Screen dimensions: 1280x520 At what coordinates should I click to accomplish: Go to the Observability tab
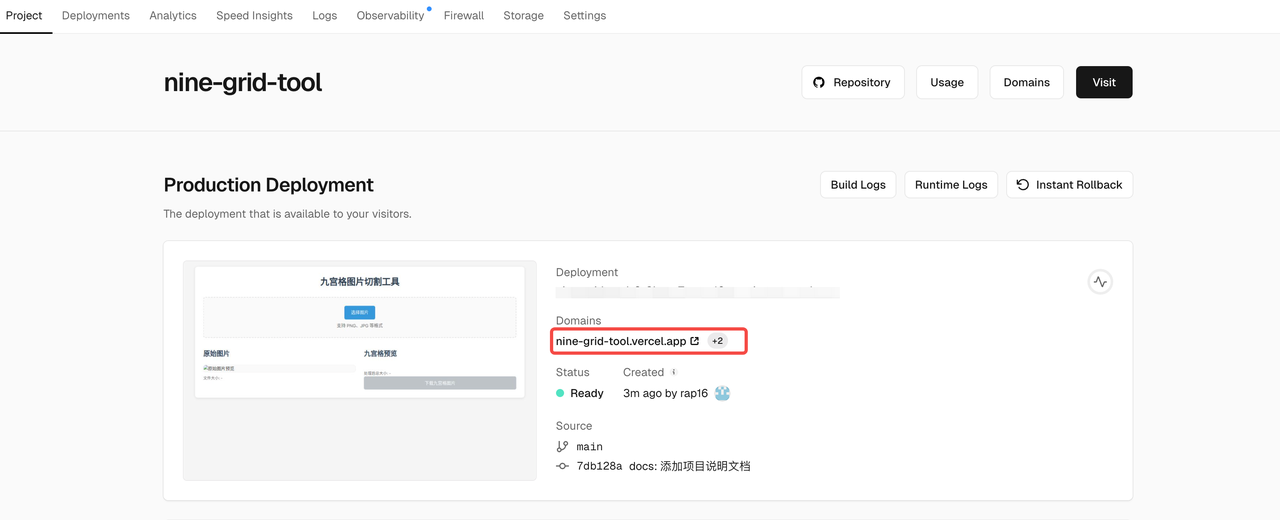tap(390, 16)
